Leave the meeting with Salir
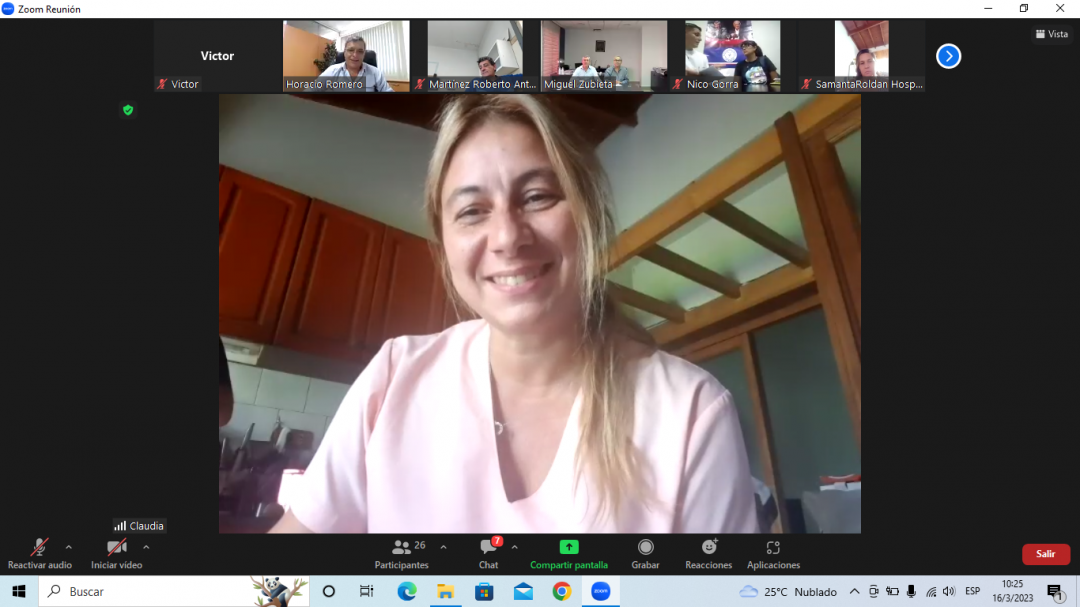The image size is (1080, 607). click(1046, 554)
